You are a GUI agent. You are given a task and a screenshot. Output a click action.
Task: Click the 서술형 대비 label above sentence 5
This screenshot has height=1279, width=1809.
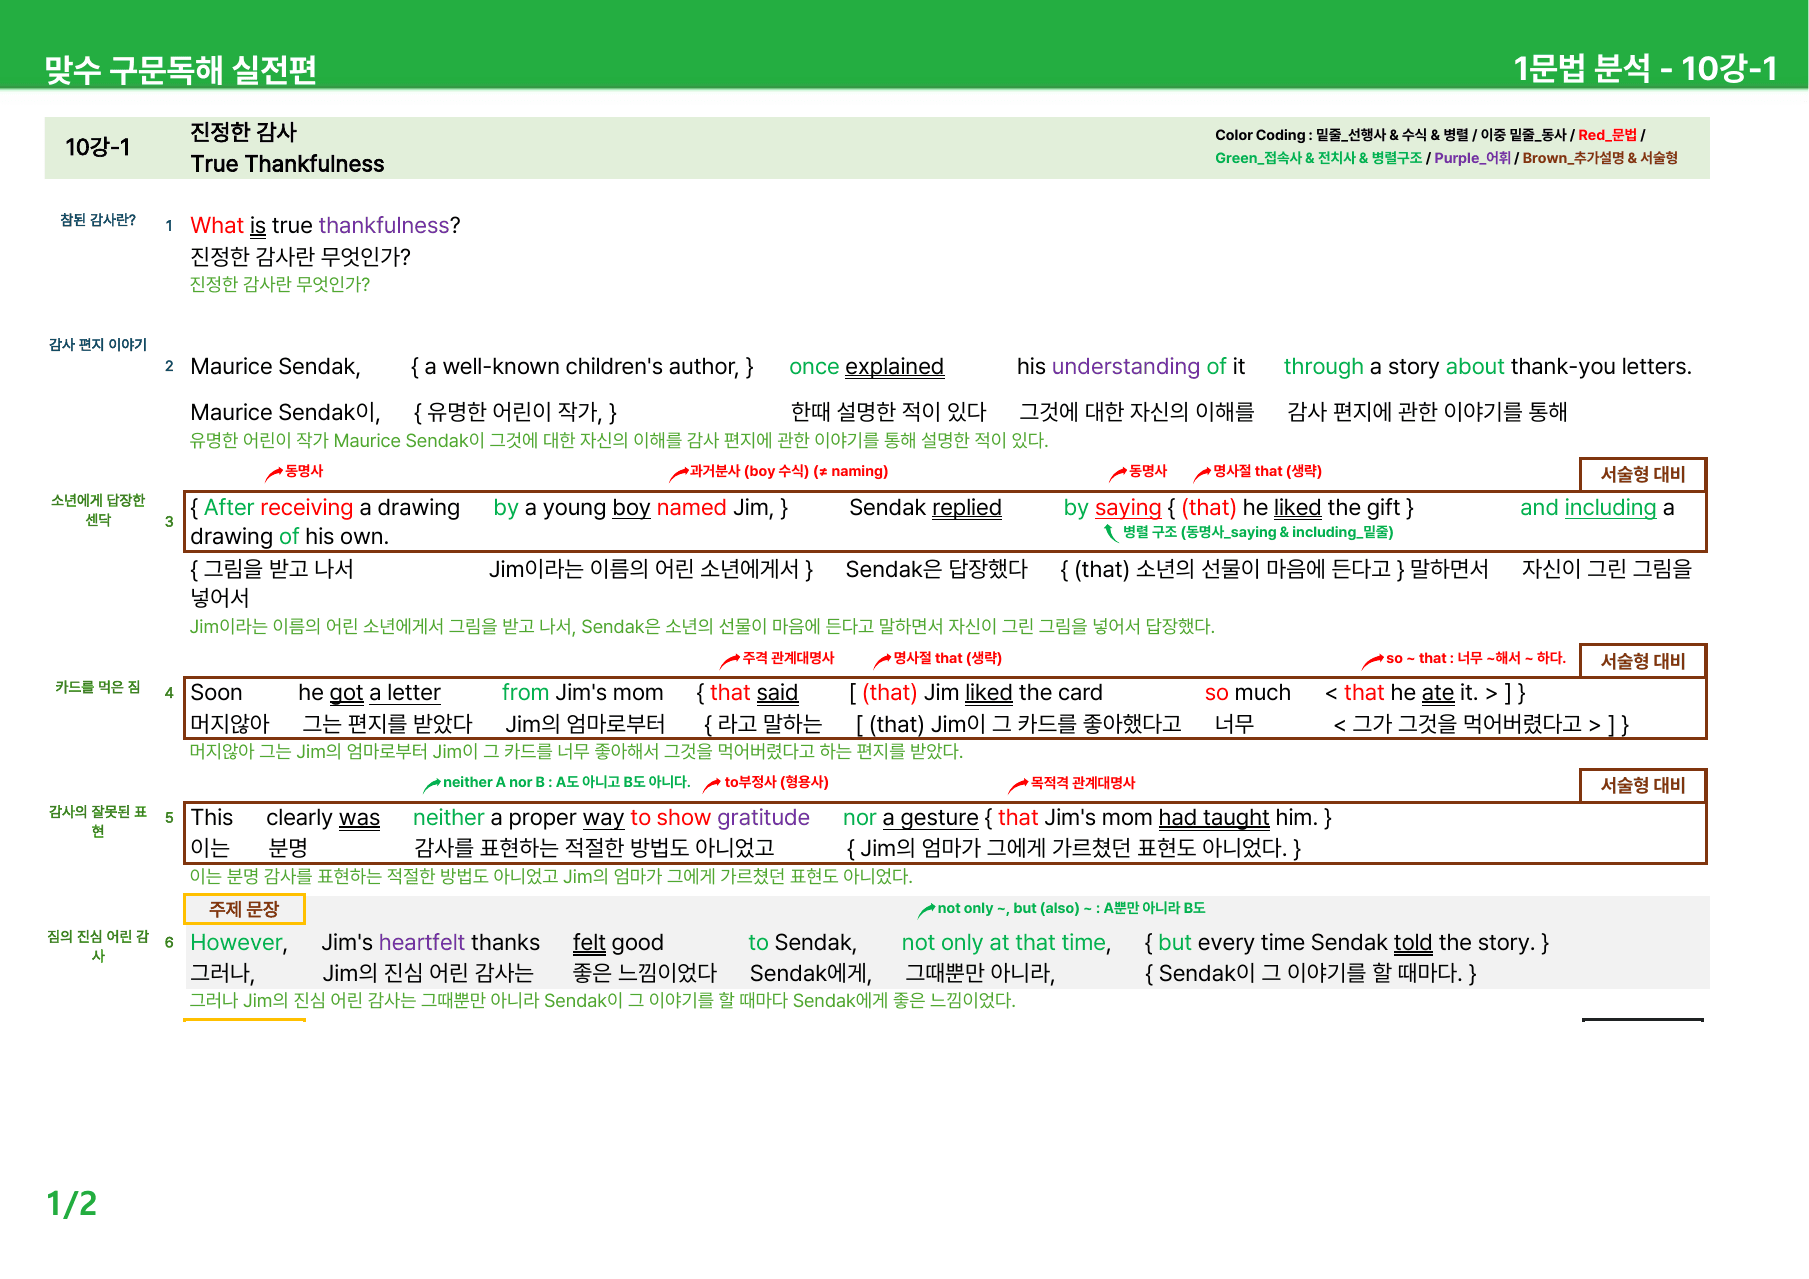pos(1643,785)
